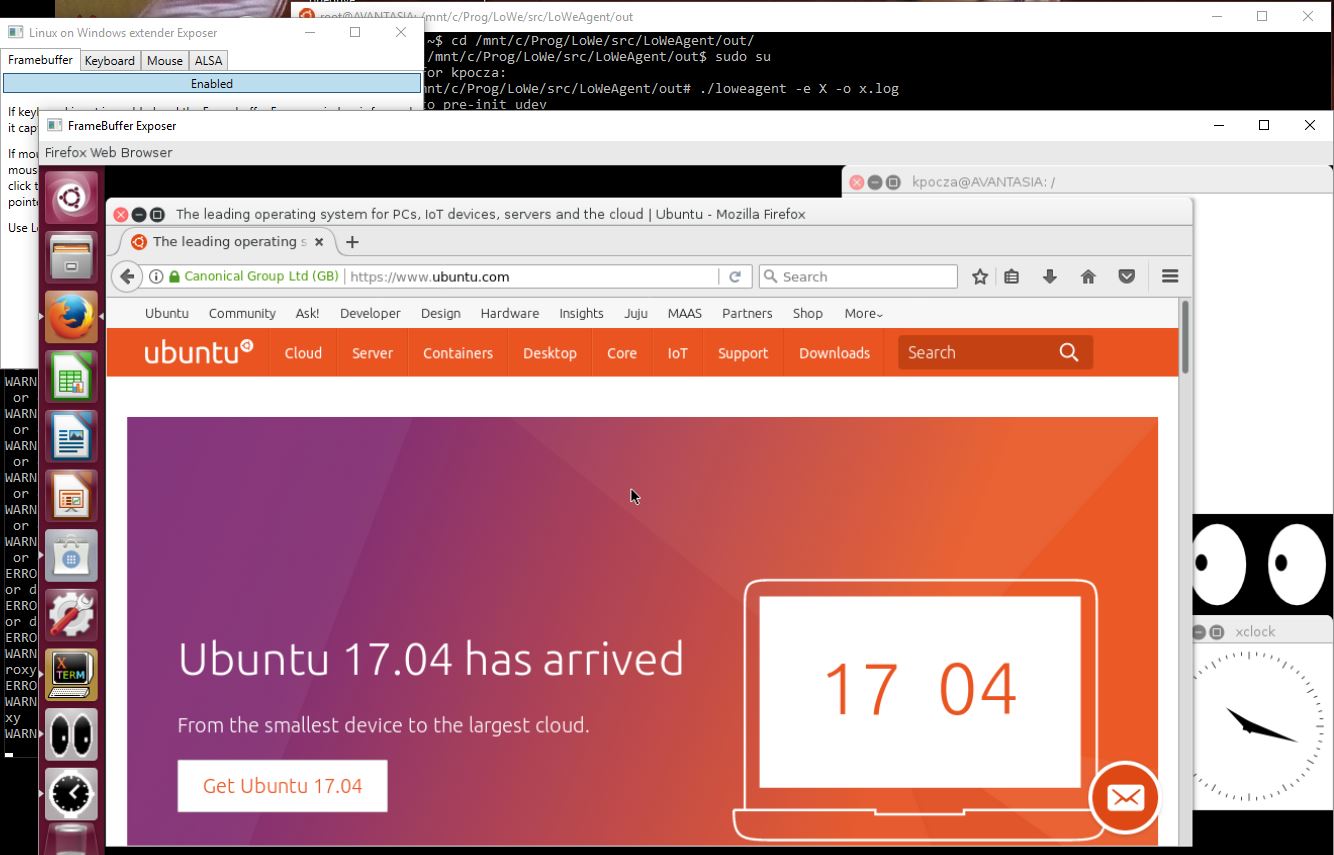Click kpocza@AVANTASIA terminal title
Image resolution: width=1334 pixels, height=855 pixels.
pyautogui.click(x=983, y=182)
